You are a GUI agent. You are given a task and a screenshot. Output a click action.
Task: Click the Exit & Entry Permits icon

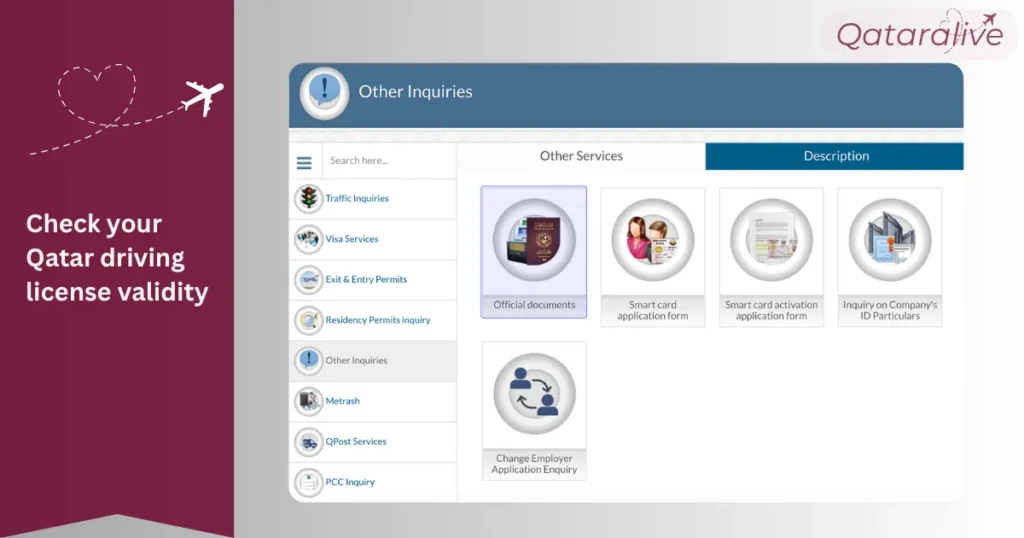(x=308, y=279)
